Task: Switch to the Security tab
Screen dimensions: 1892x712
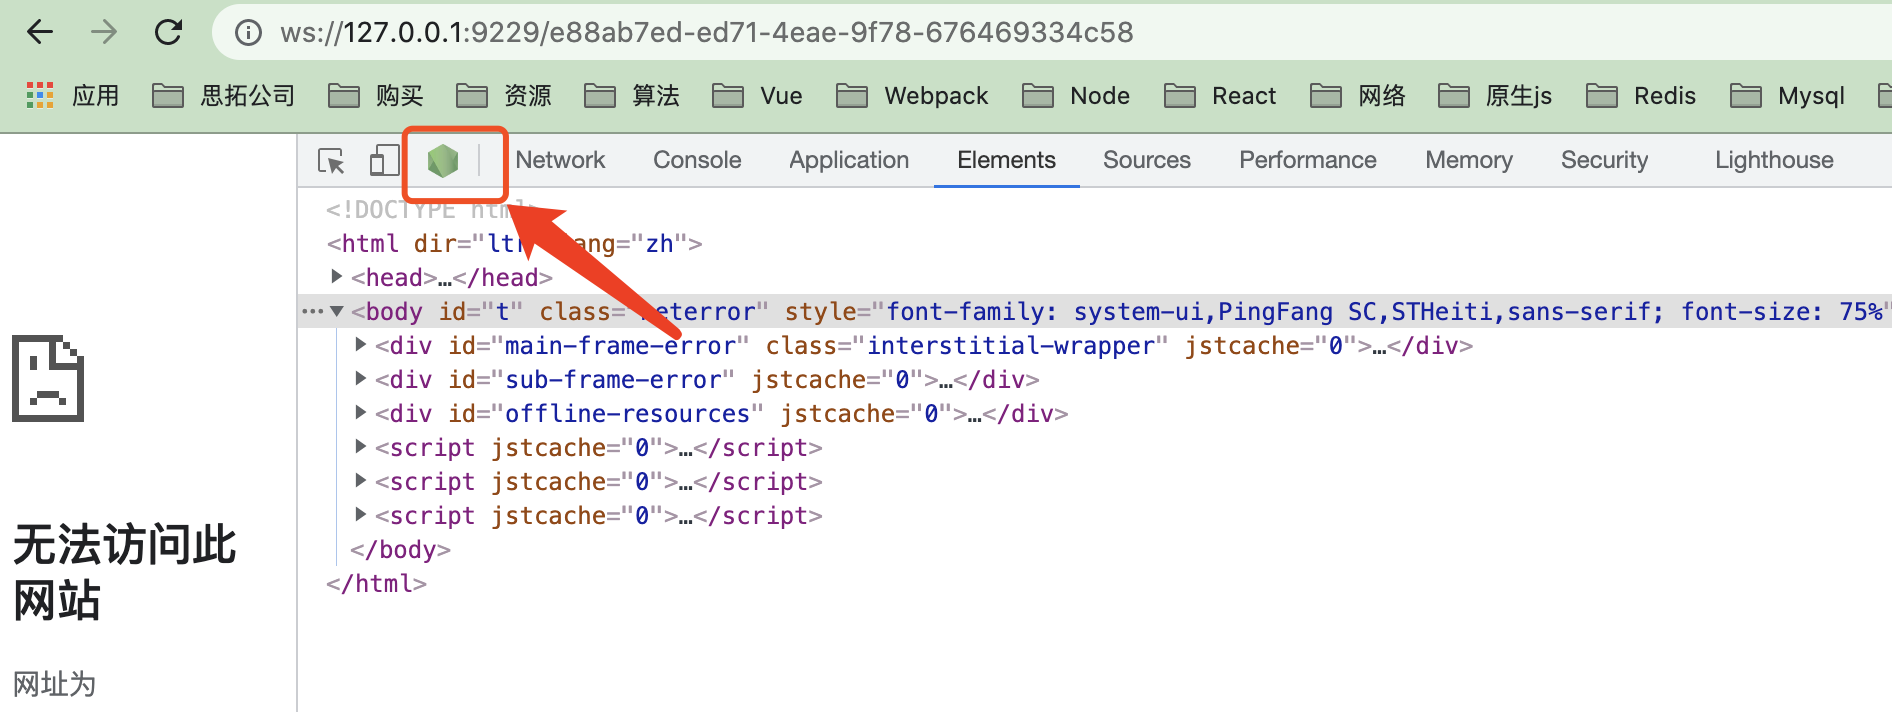Action: 1604,160
